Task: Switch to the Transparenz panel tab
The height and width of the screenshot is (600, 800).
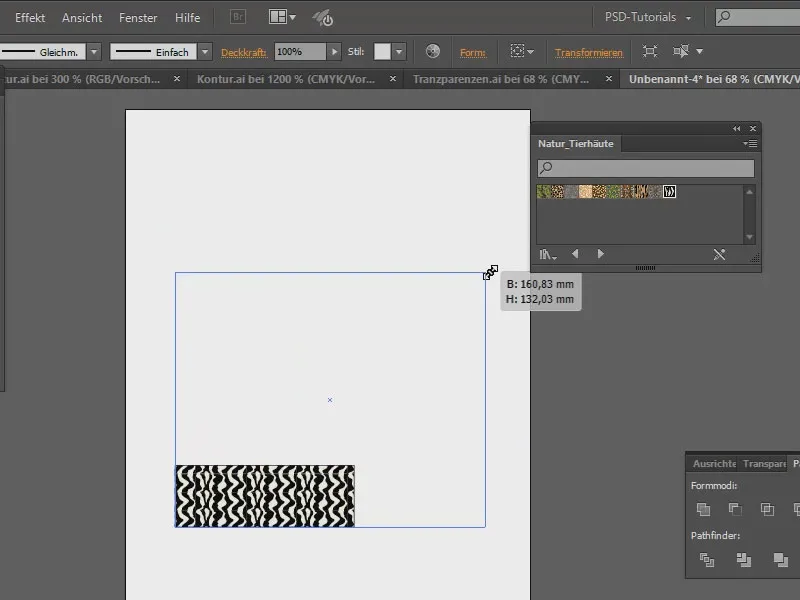Action: click(x=764, y=463)
